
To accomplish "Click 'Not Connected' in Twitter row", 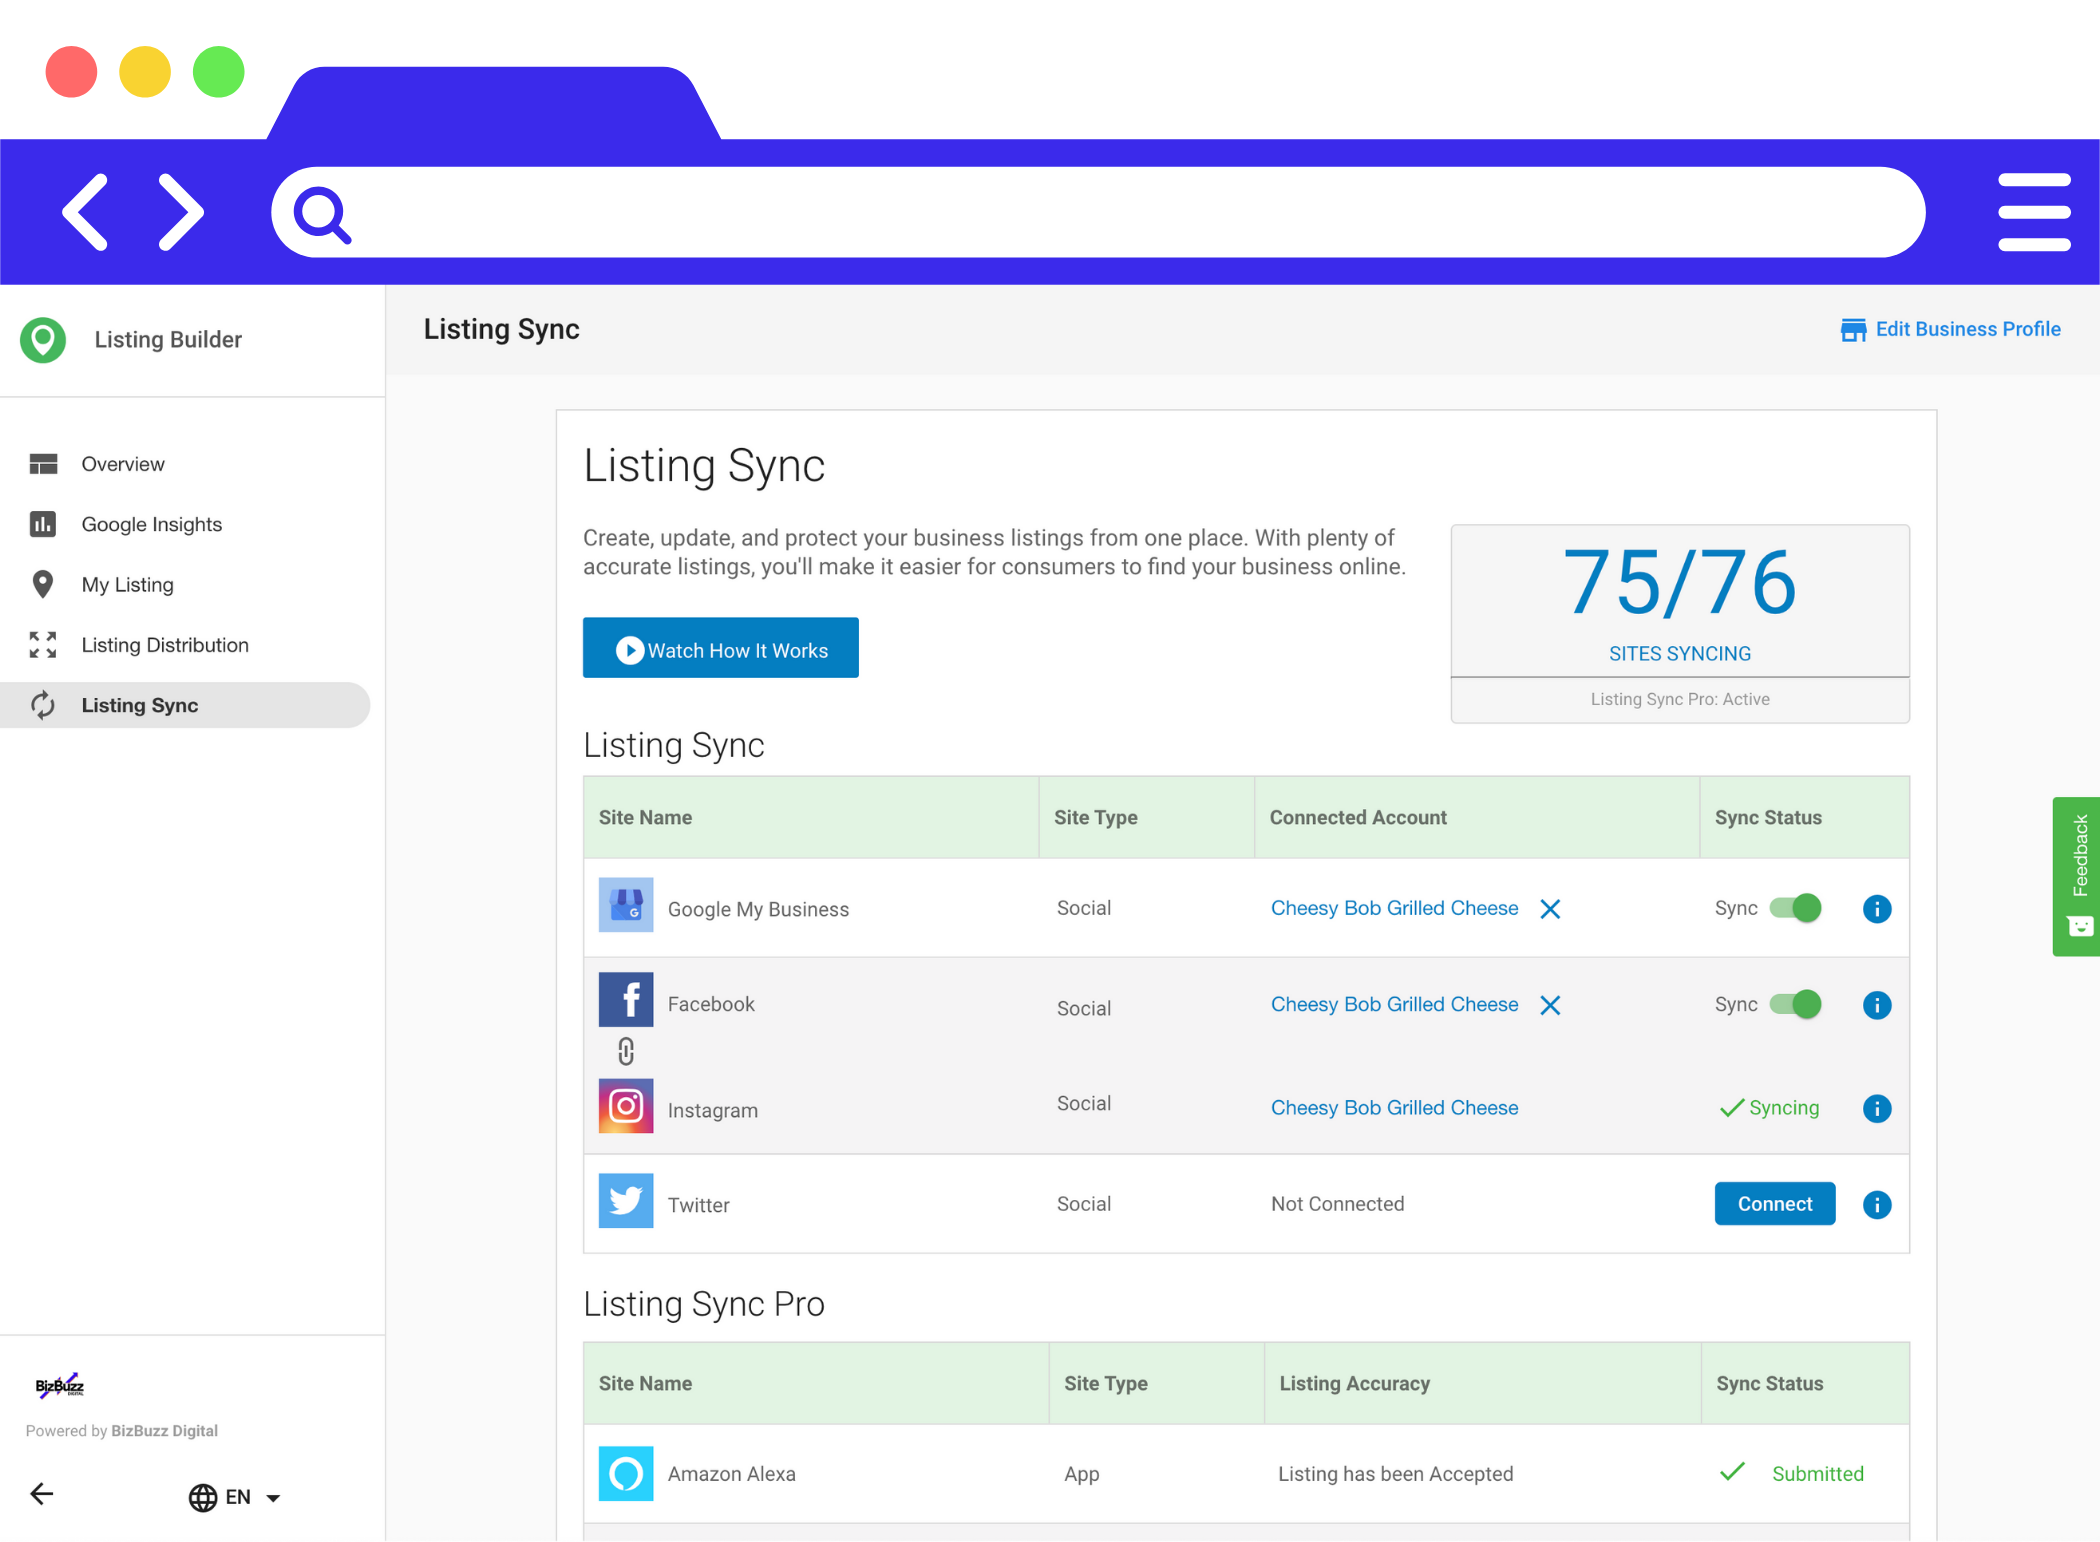I will 1338,1204.
